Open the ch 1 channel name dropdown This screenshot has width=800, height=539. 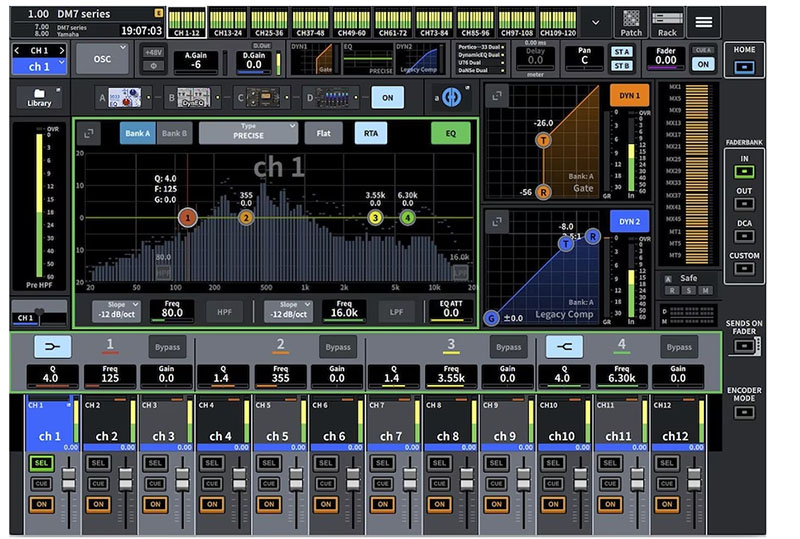39,66
